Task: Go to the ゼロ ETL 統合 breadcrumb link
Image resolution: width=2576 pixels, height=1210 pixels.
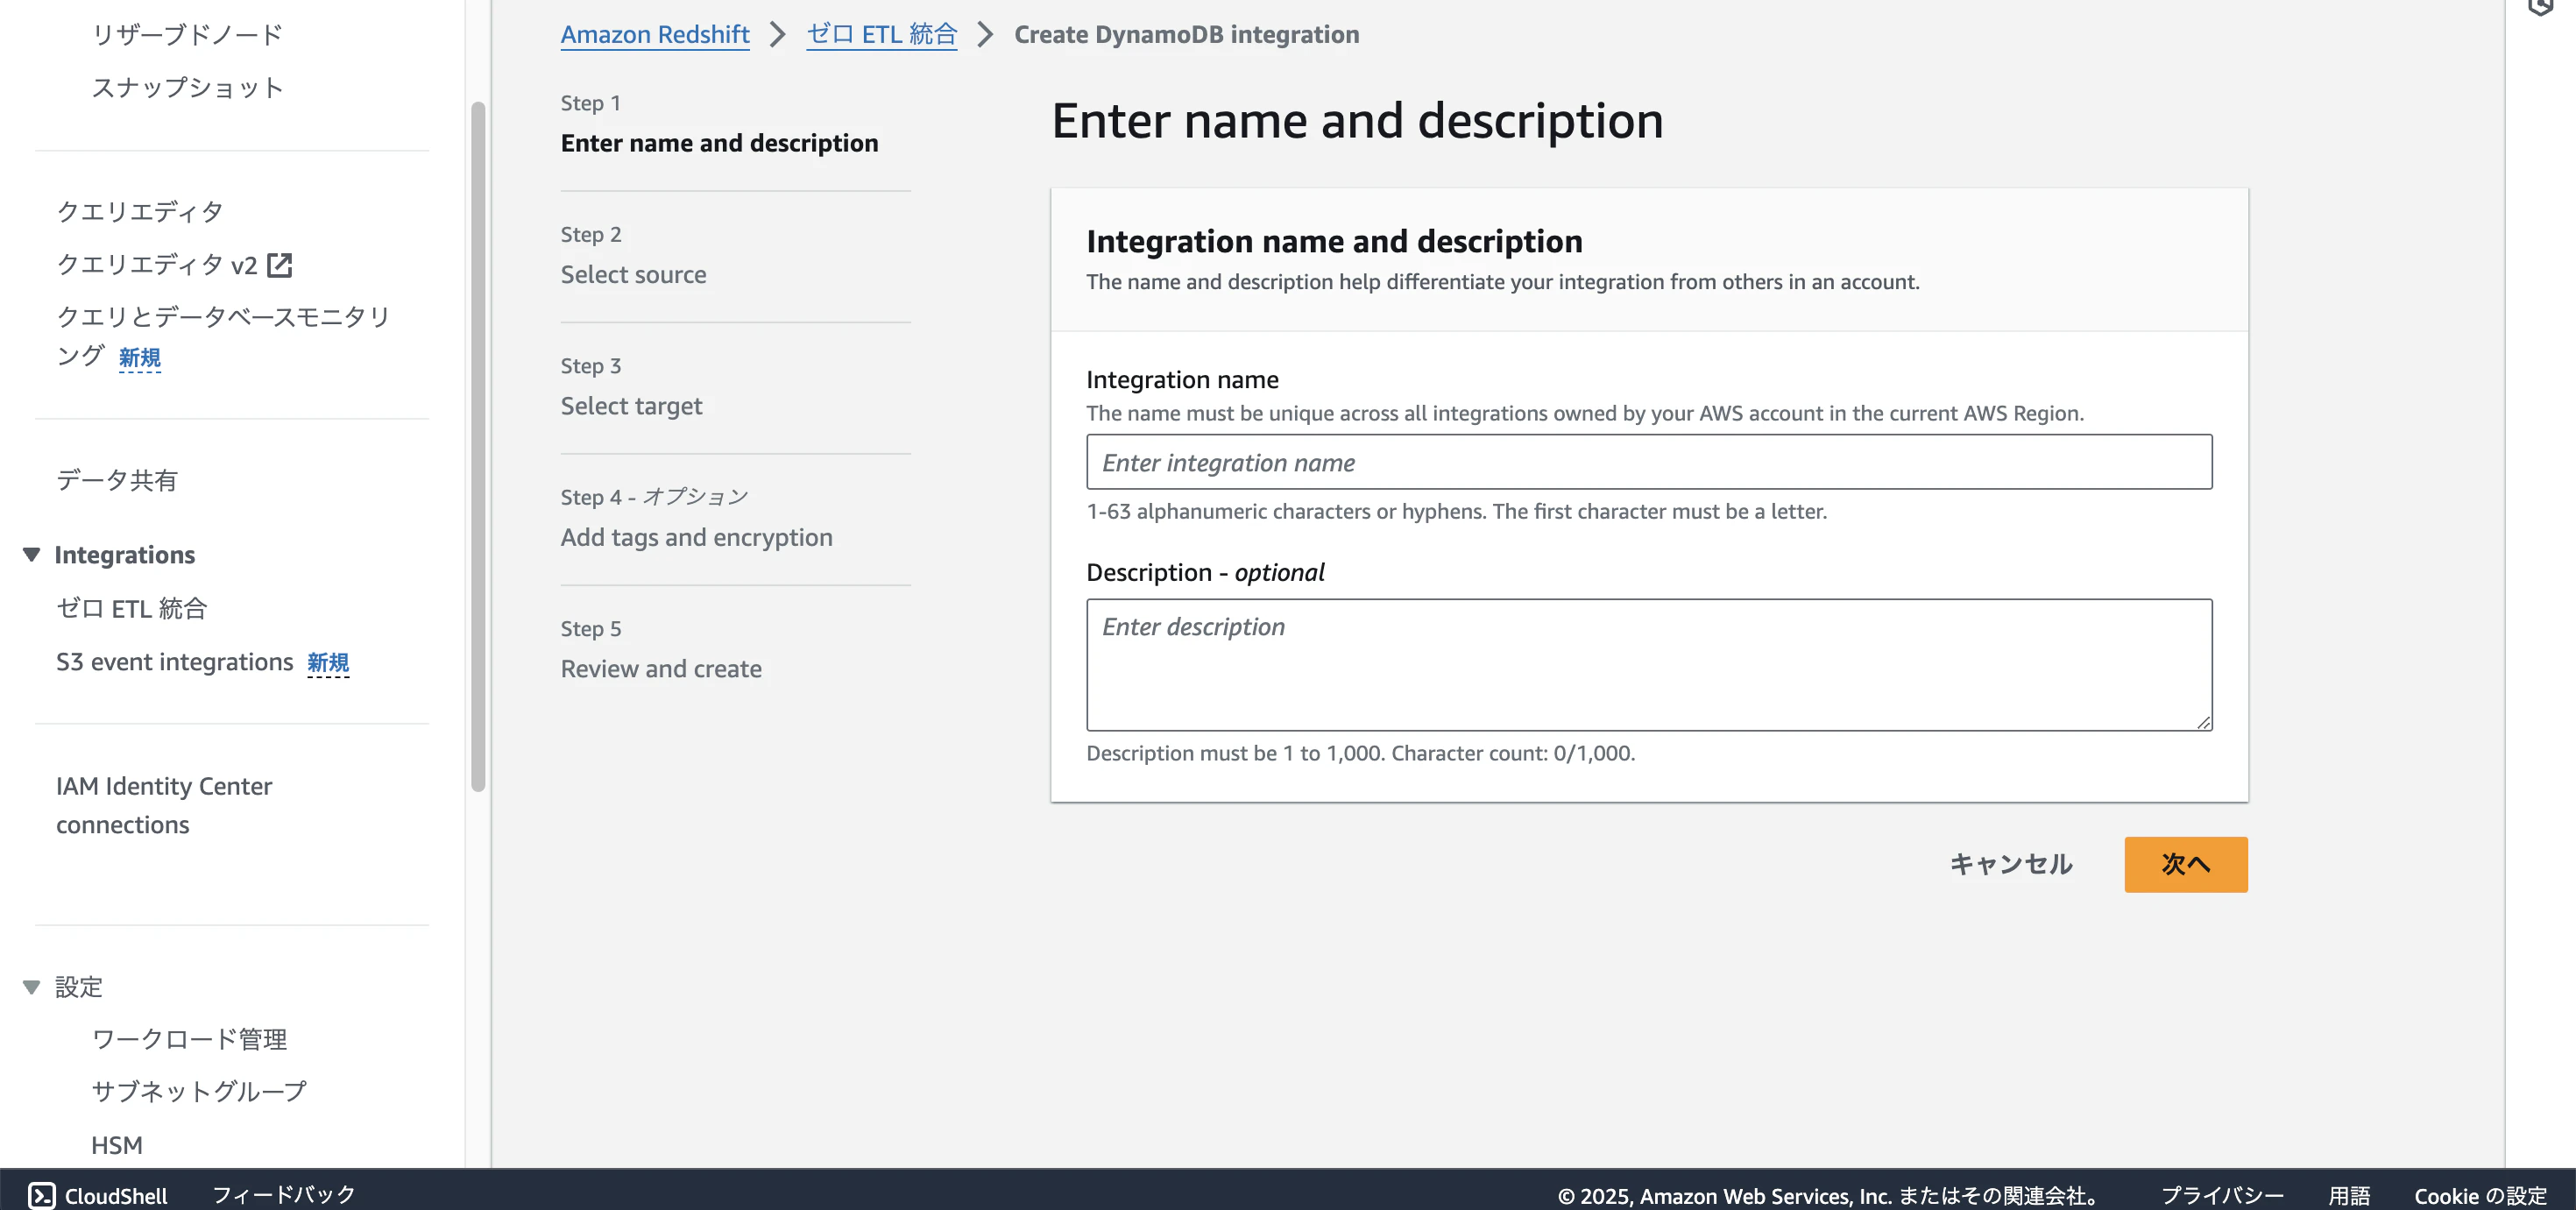Action: (881, 35)
